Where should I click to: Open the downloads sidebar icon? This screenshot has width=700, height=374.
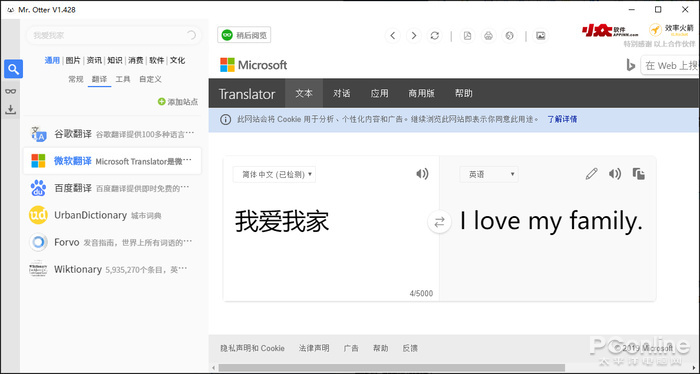point(11,109)
